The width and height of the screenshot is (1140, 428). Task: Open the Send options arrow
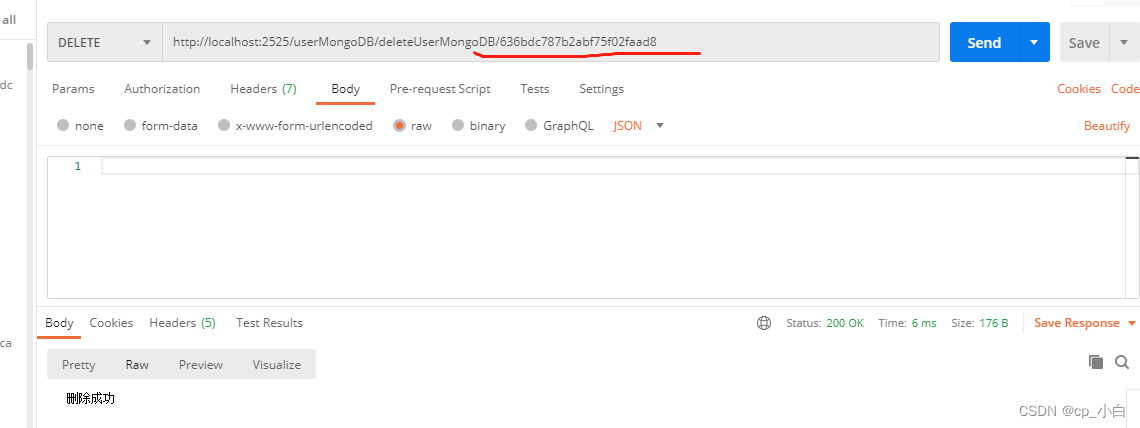point(1035,43)
